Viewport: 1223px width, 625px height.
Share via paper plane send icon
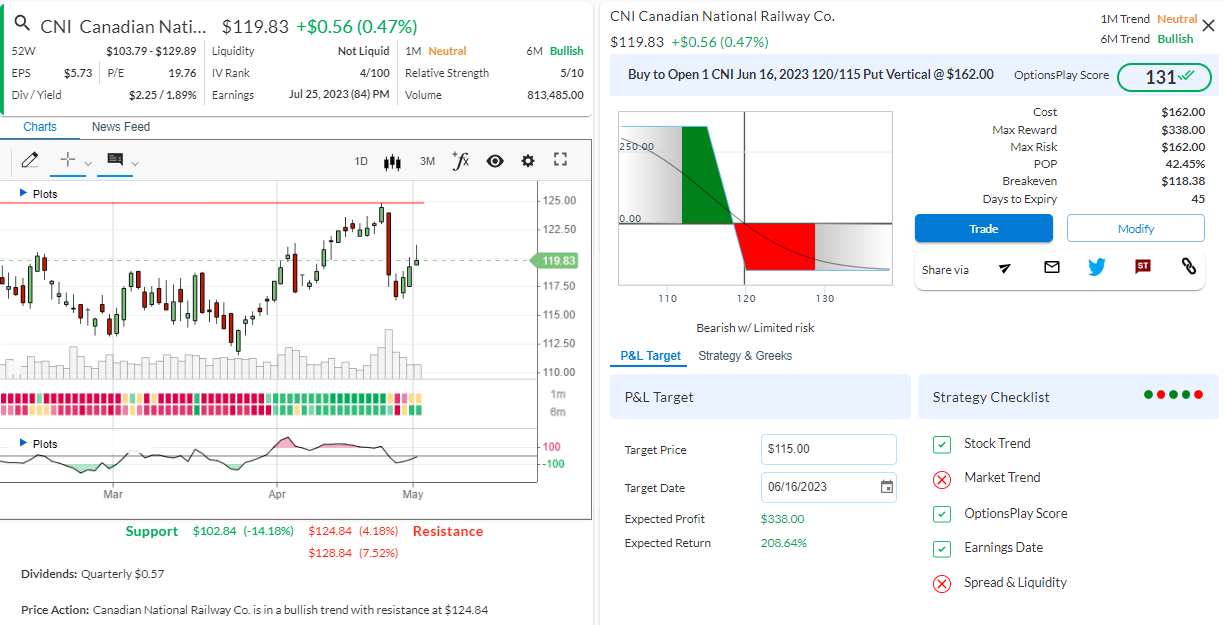pos(1005,267)
